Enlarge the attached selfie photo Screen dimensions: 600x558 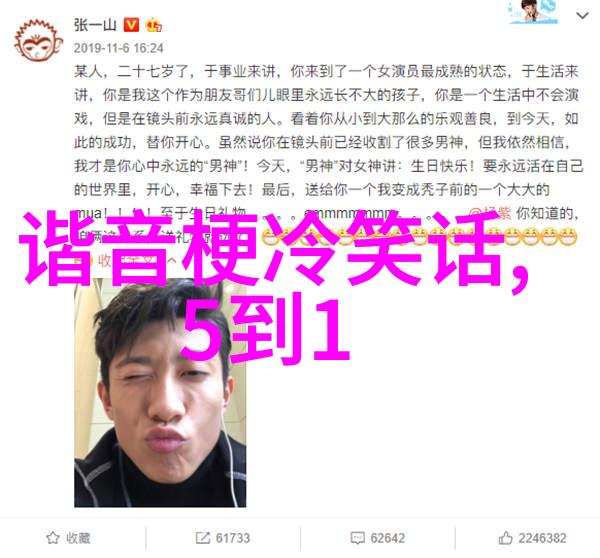click(160, 392)
